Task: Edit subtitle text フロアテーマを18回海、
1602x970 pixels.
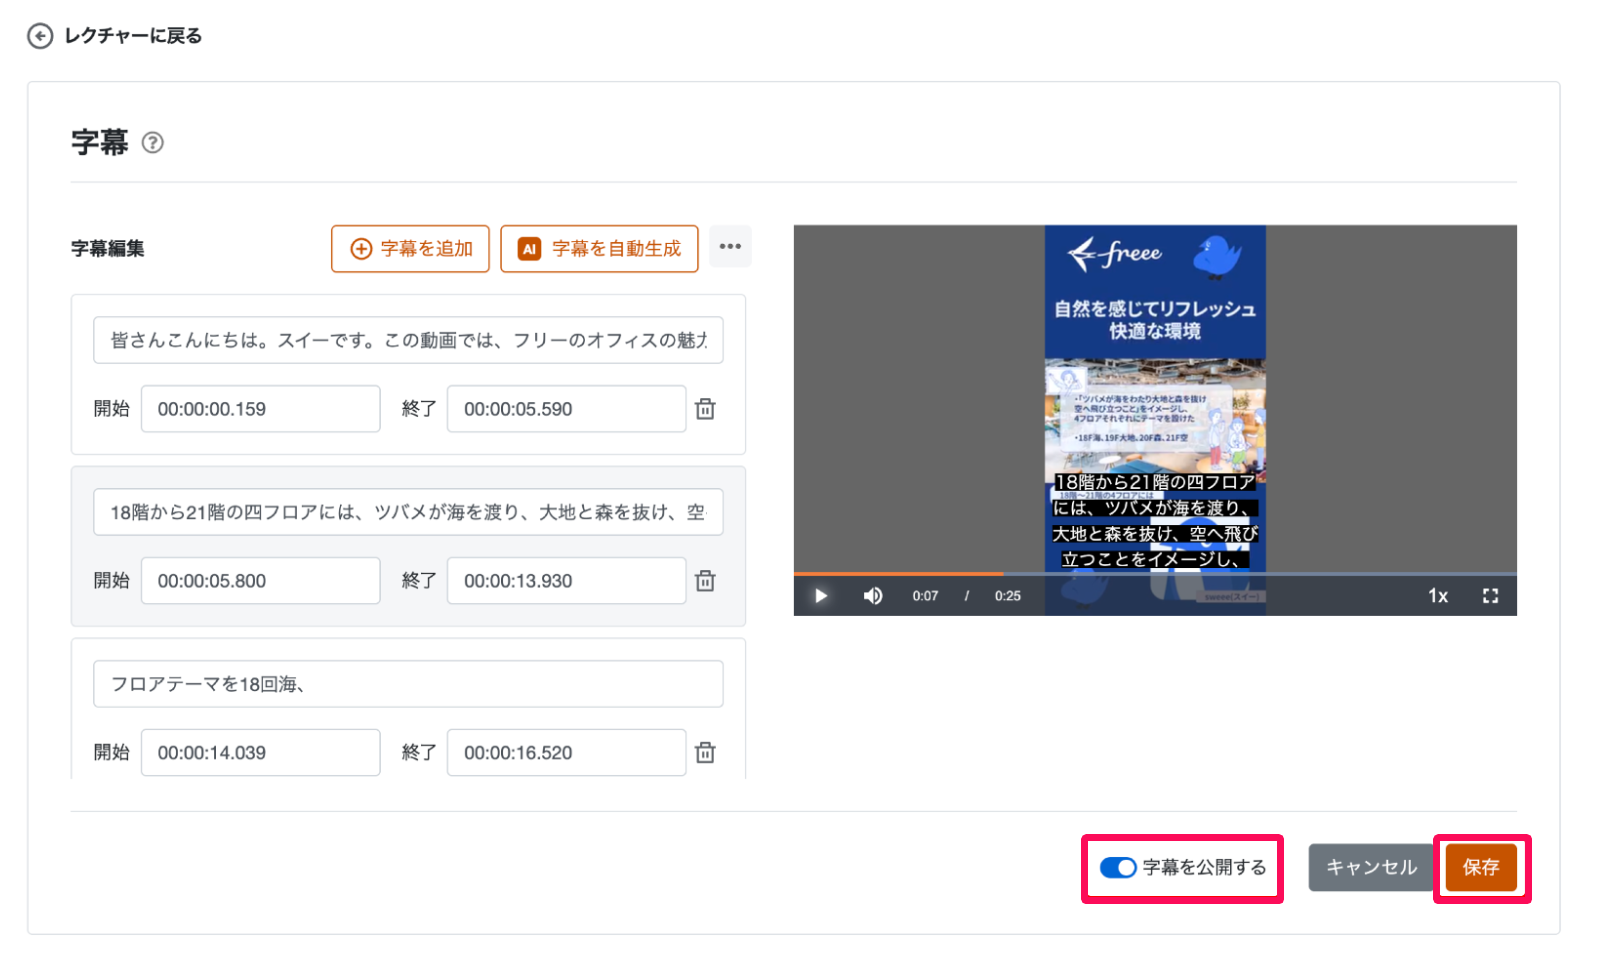Action: (408, 684)
